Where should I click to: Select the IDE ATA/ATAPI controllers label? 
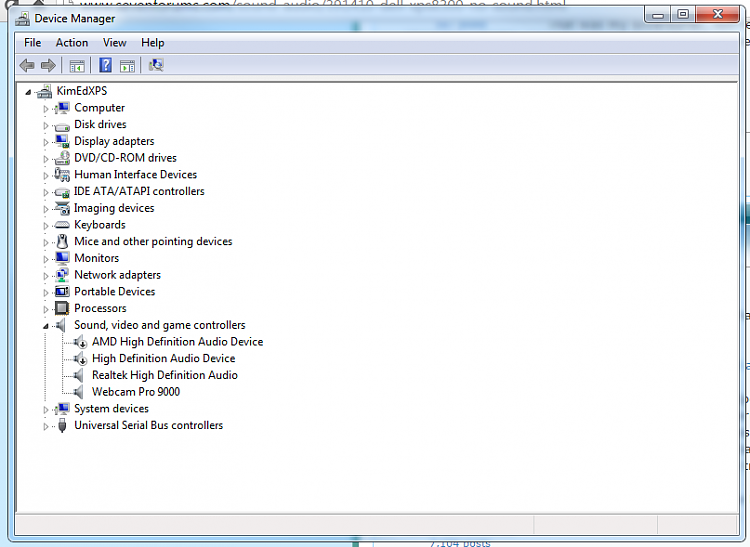(x=139, y=191)
